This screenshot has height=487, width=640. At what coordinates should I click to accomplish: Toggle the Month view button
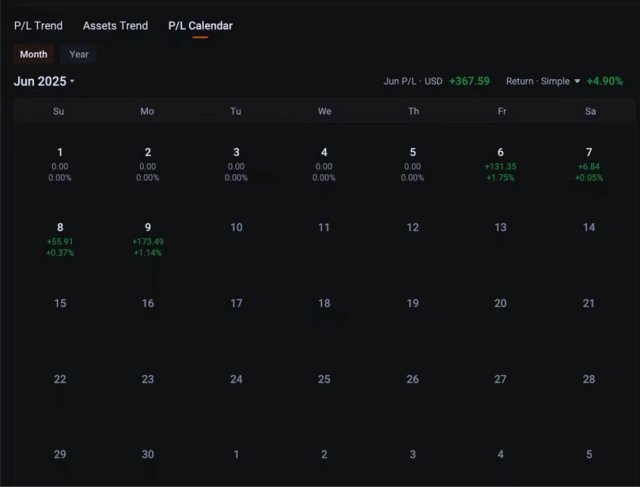pyautogui.click(x=33, y=54)
